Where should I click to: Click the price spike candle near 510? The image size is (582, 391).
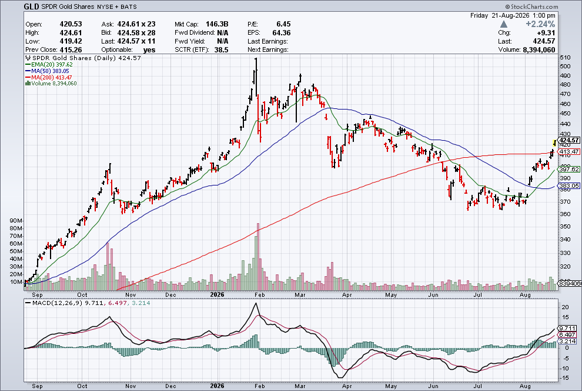tap(255, 77)
